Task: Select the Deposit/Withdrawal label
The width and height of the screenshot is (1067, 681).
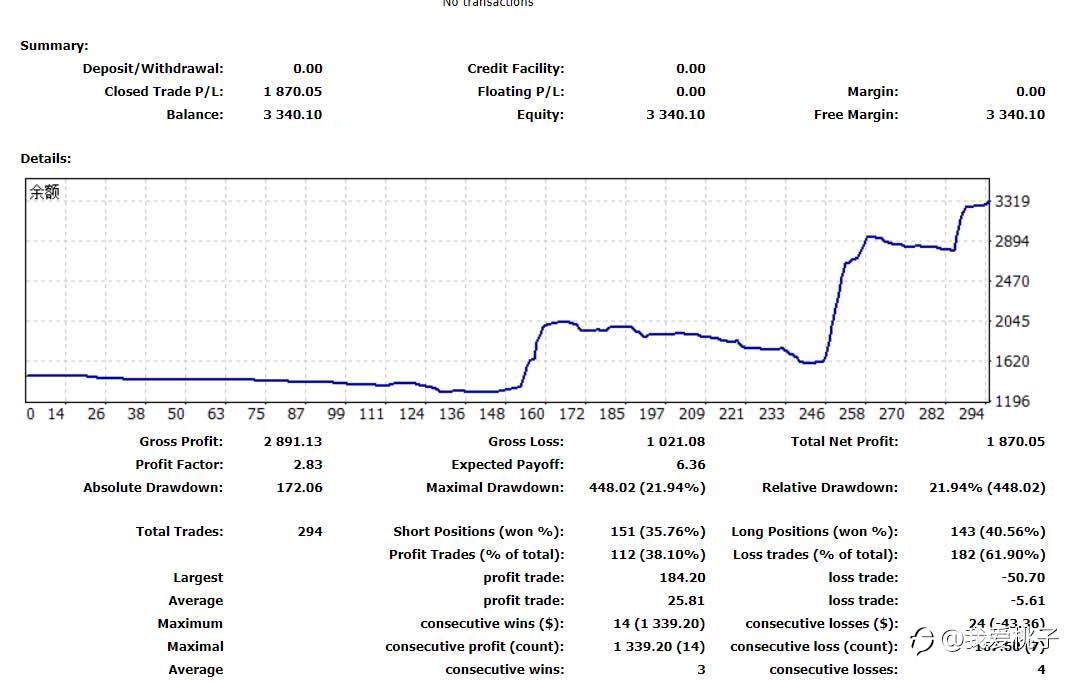Action: coord(152,69)
